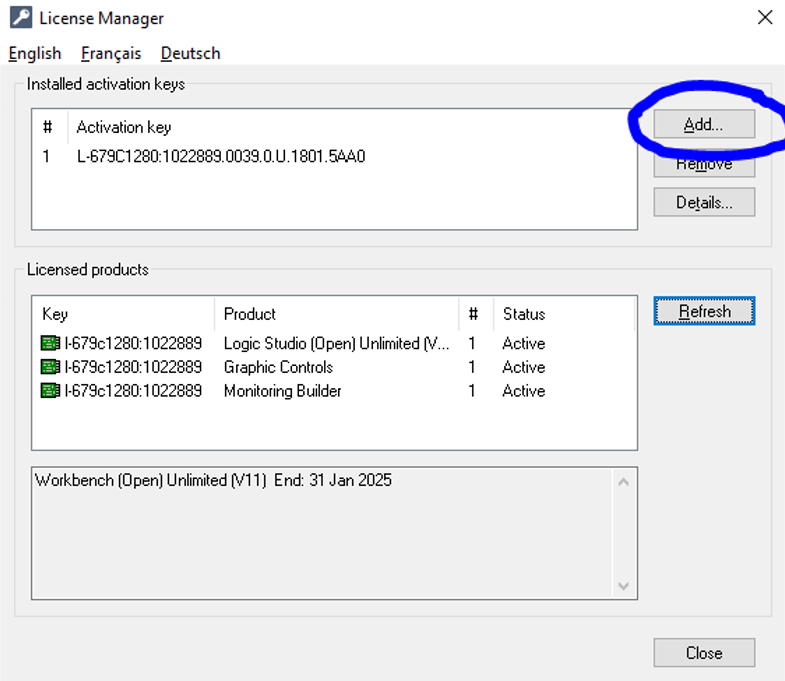785x681 pixels.
Task: Select the Monitoring Builder product row
Action: 334,390
